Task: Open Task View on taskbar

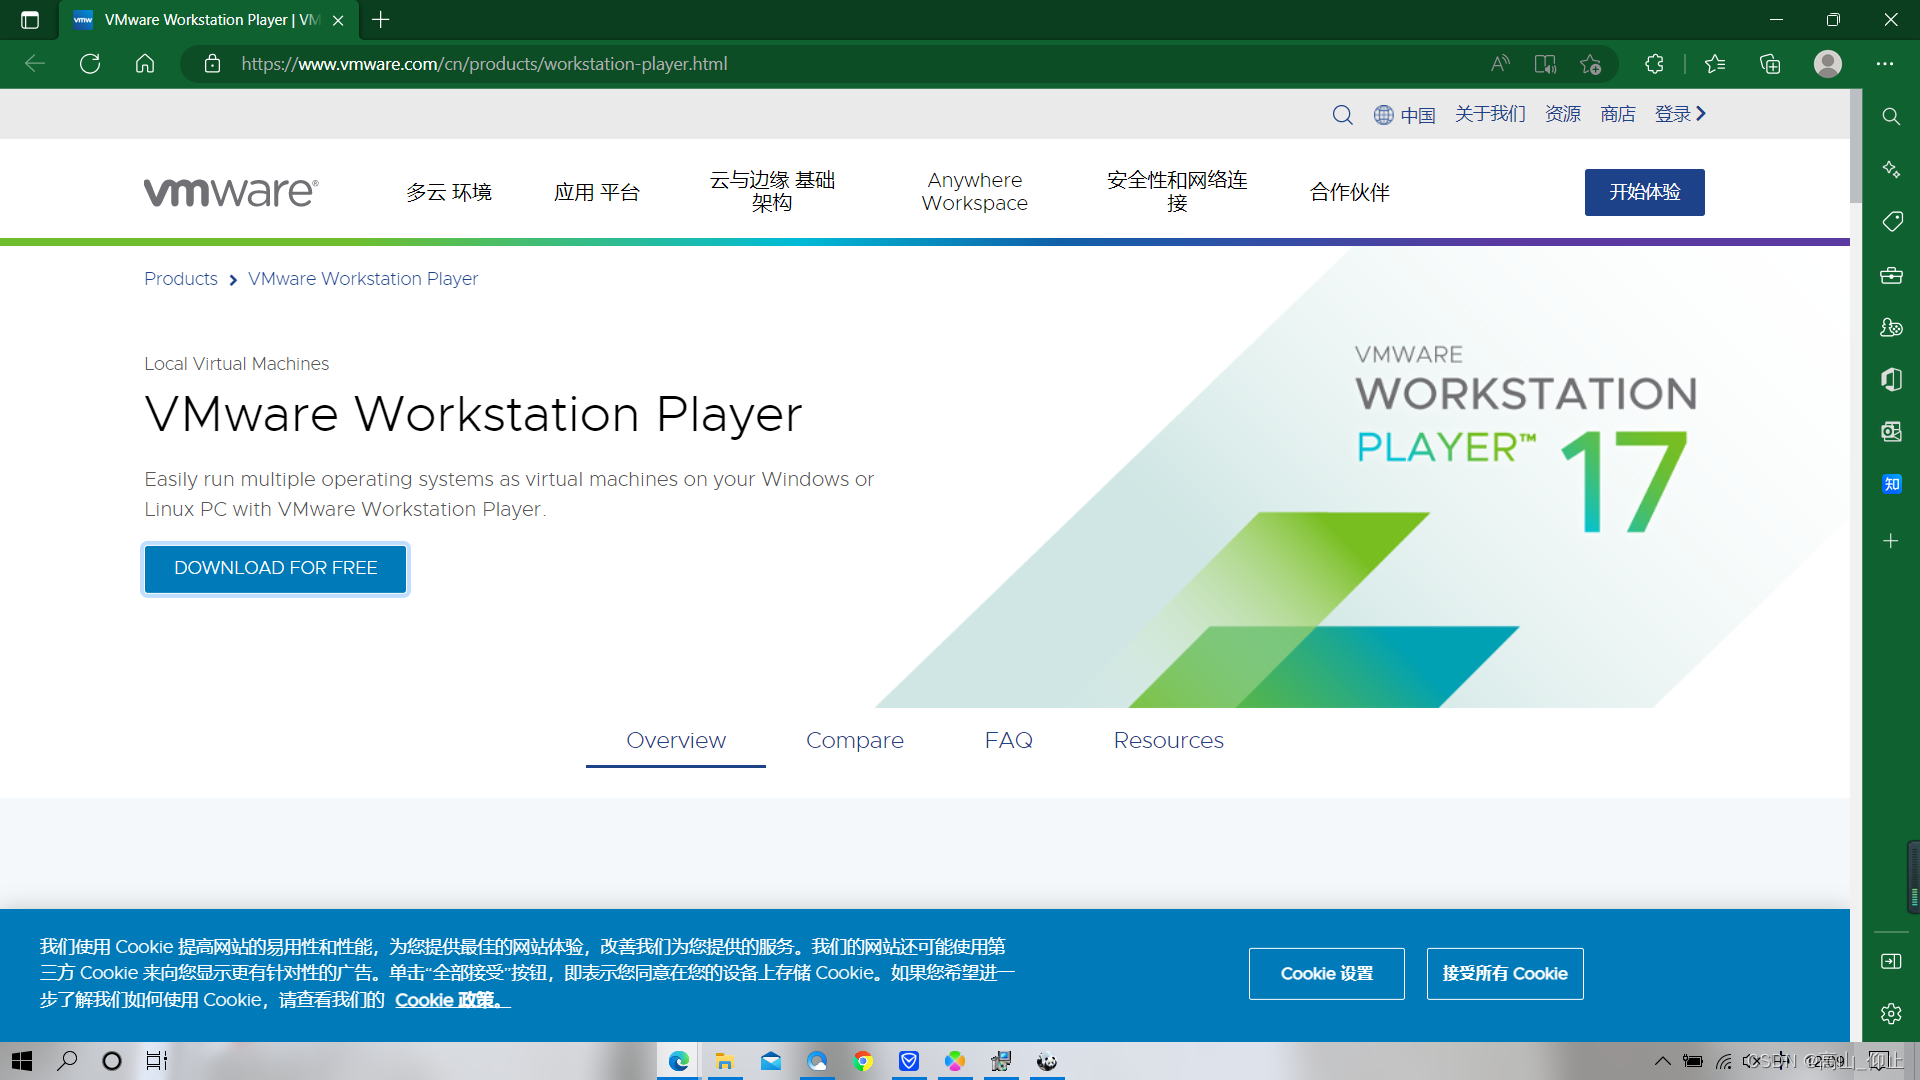Action: [157, 1061]
